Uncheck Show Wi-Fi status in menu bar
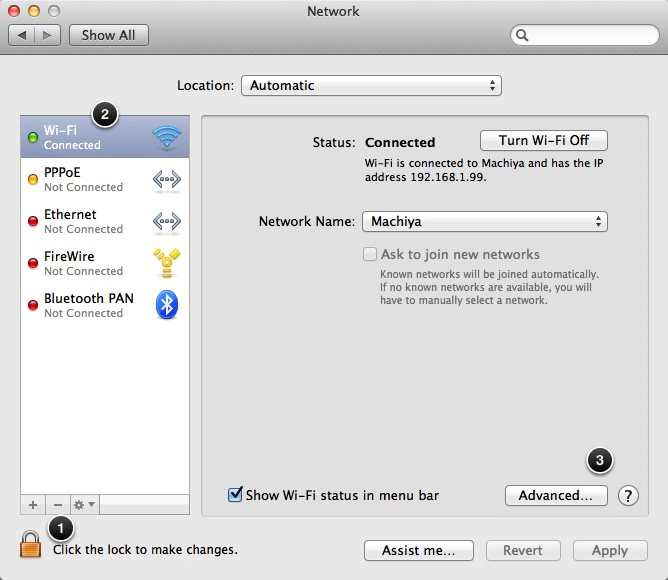The height and width of the screenshot is (580, 668). pyautogui.click(x=235, y=494)
